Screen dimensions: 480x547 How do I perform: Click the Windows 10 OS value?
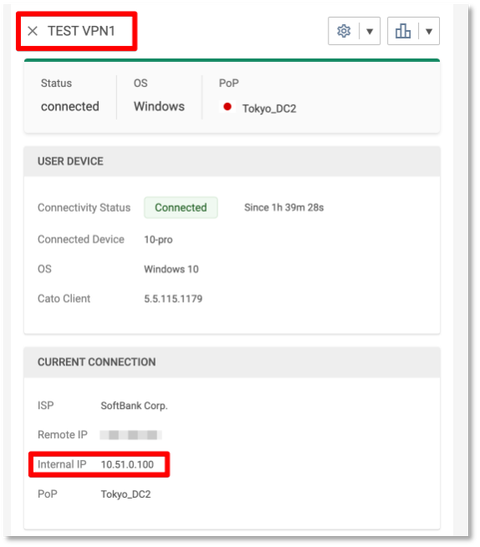(x=171, y=269)
